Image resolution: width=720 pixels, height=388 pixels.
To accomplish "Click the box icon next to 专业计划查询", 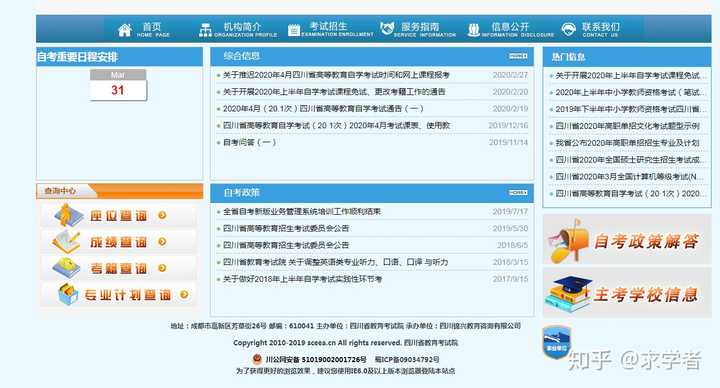I will (68, 294).
